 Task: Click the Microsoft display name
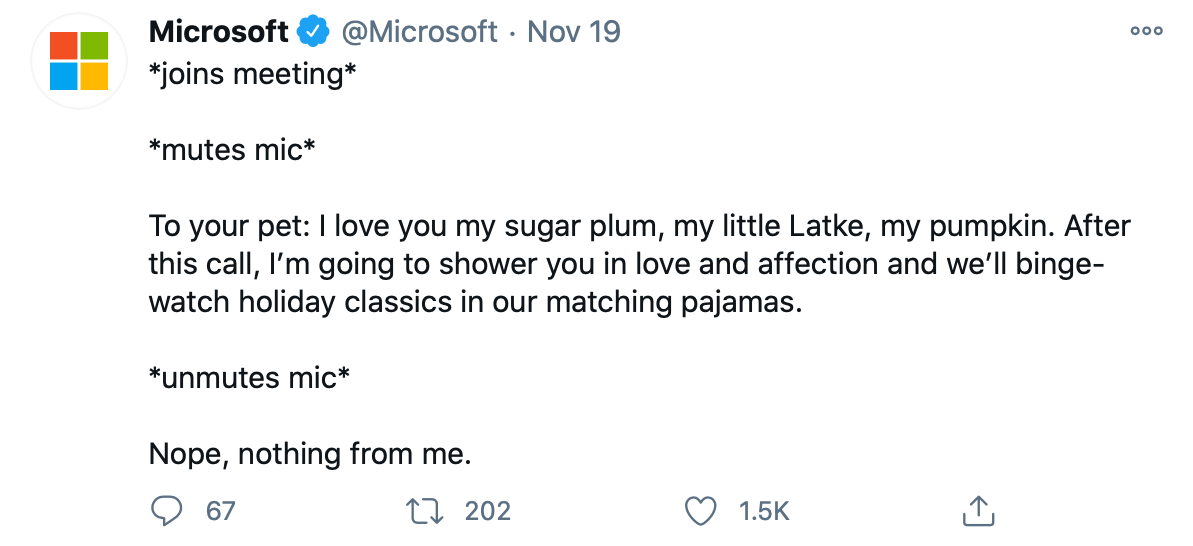pyautogui.click(x=218, y=32)
